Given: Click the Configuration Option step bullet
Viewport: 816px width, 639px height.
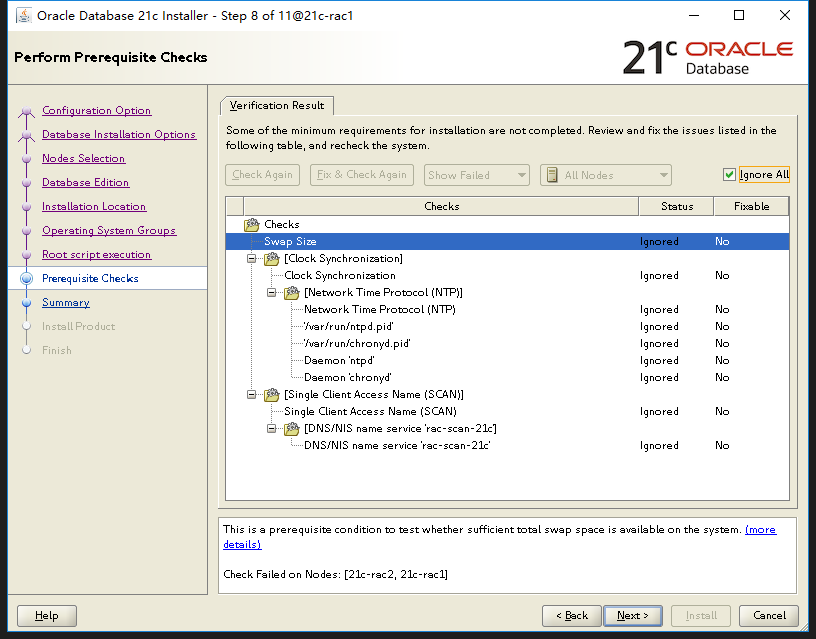Looking at the screenshot, I should tap(27, 111).
